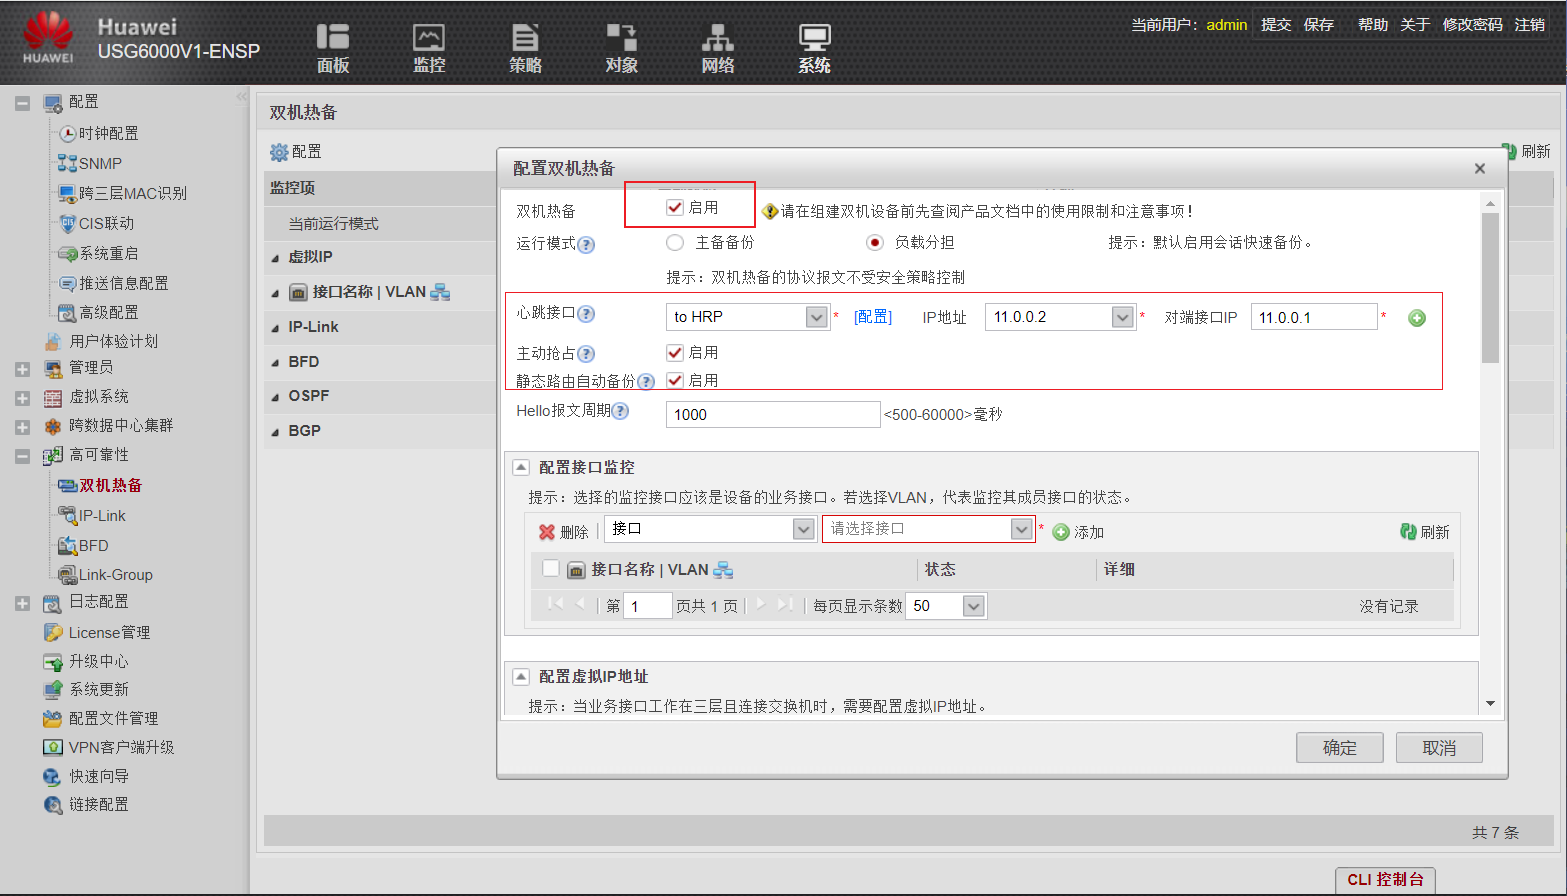
Task: Select 负载分担 radio button
Action: coord(875,242)
